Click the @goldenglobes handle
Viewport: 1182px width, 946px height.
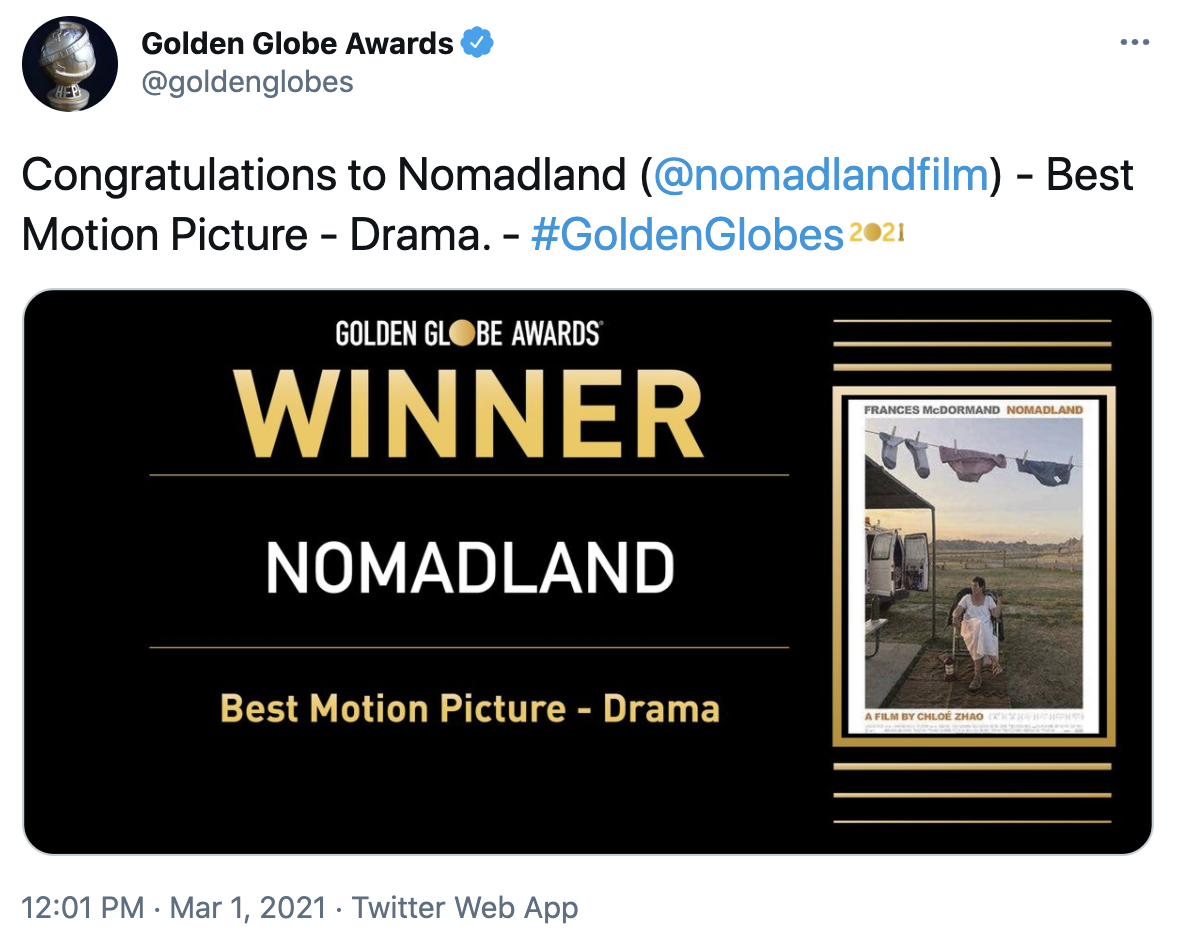point(247,81)
